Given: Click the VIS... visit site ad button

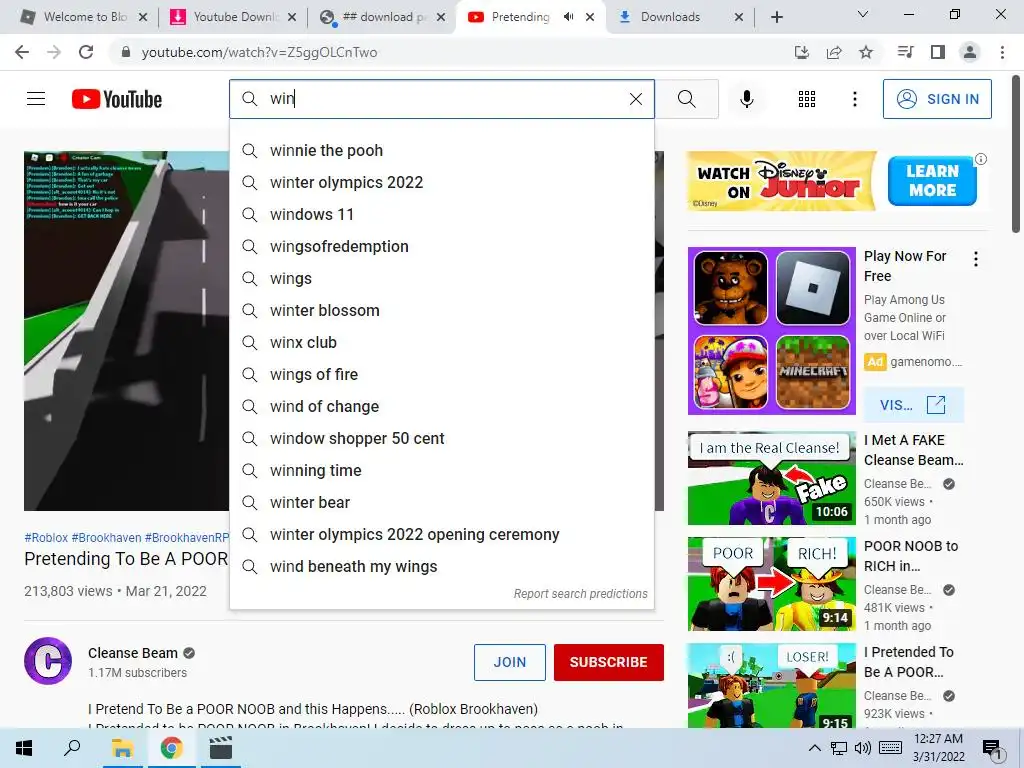Looking at the screenshot, I should click(913, 405).
